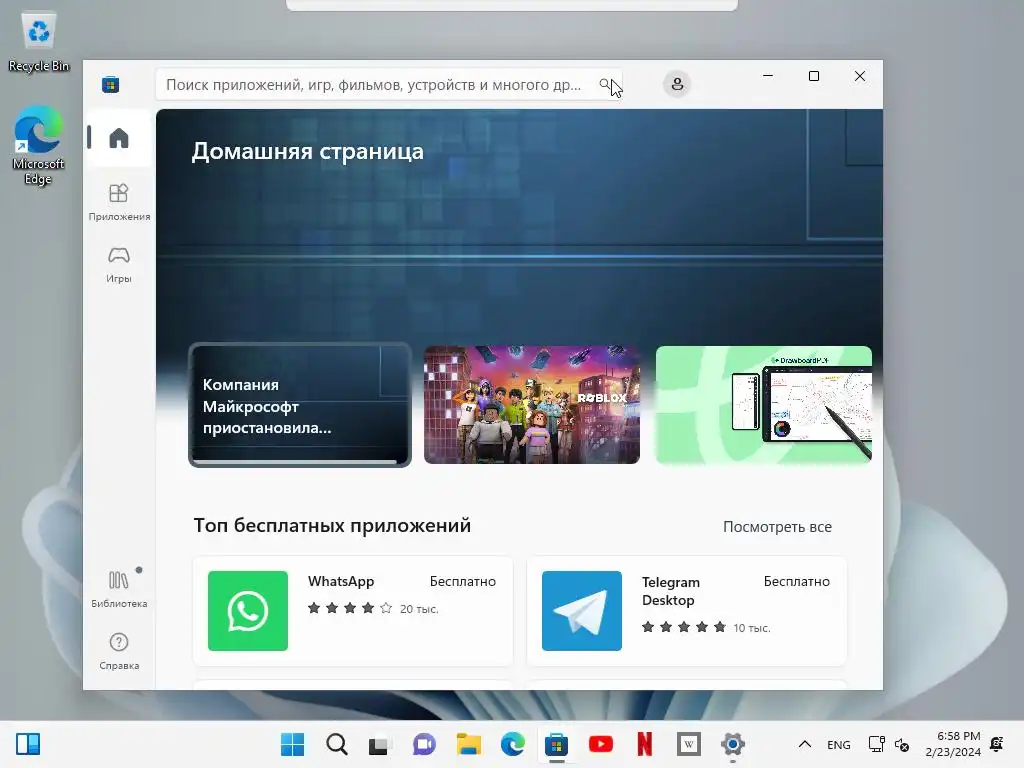Viewport: 1024px width, 768px height.
Task: Open the Roblox featured banner
Action: click(x=532, y=405)
